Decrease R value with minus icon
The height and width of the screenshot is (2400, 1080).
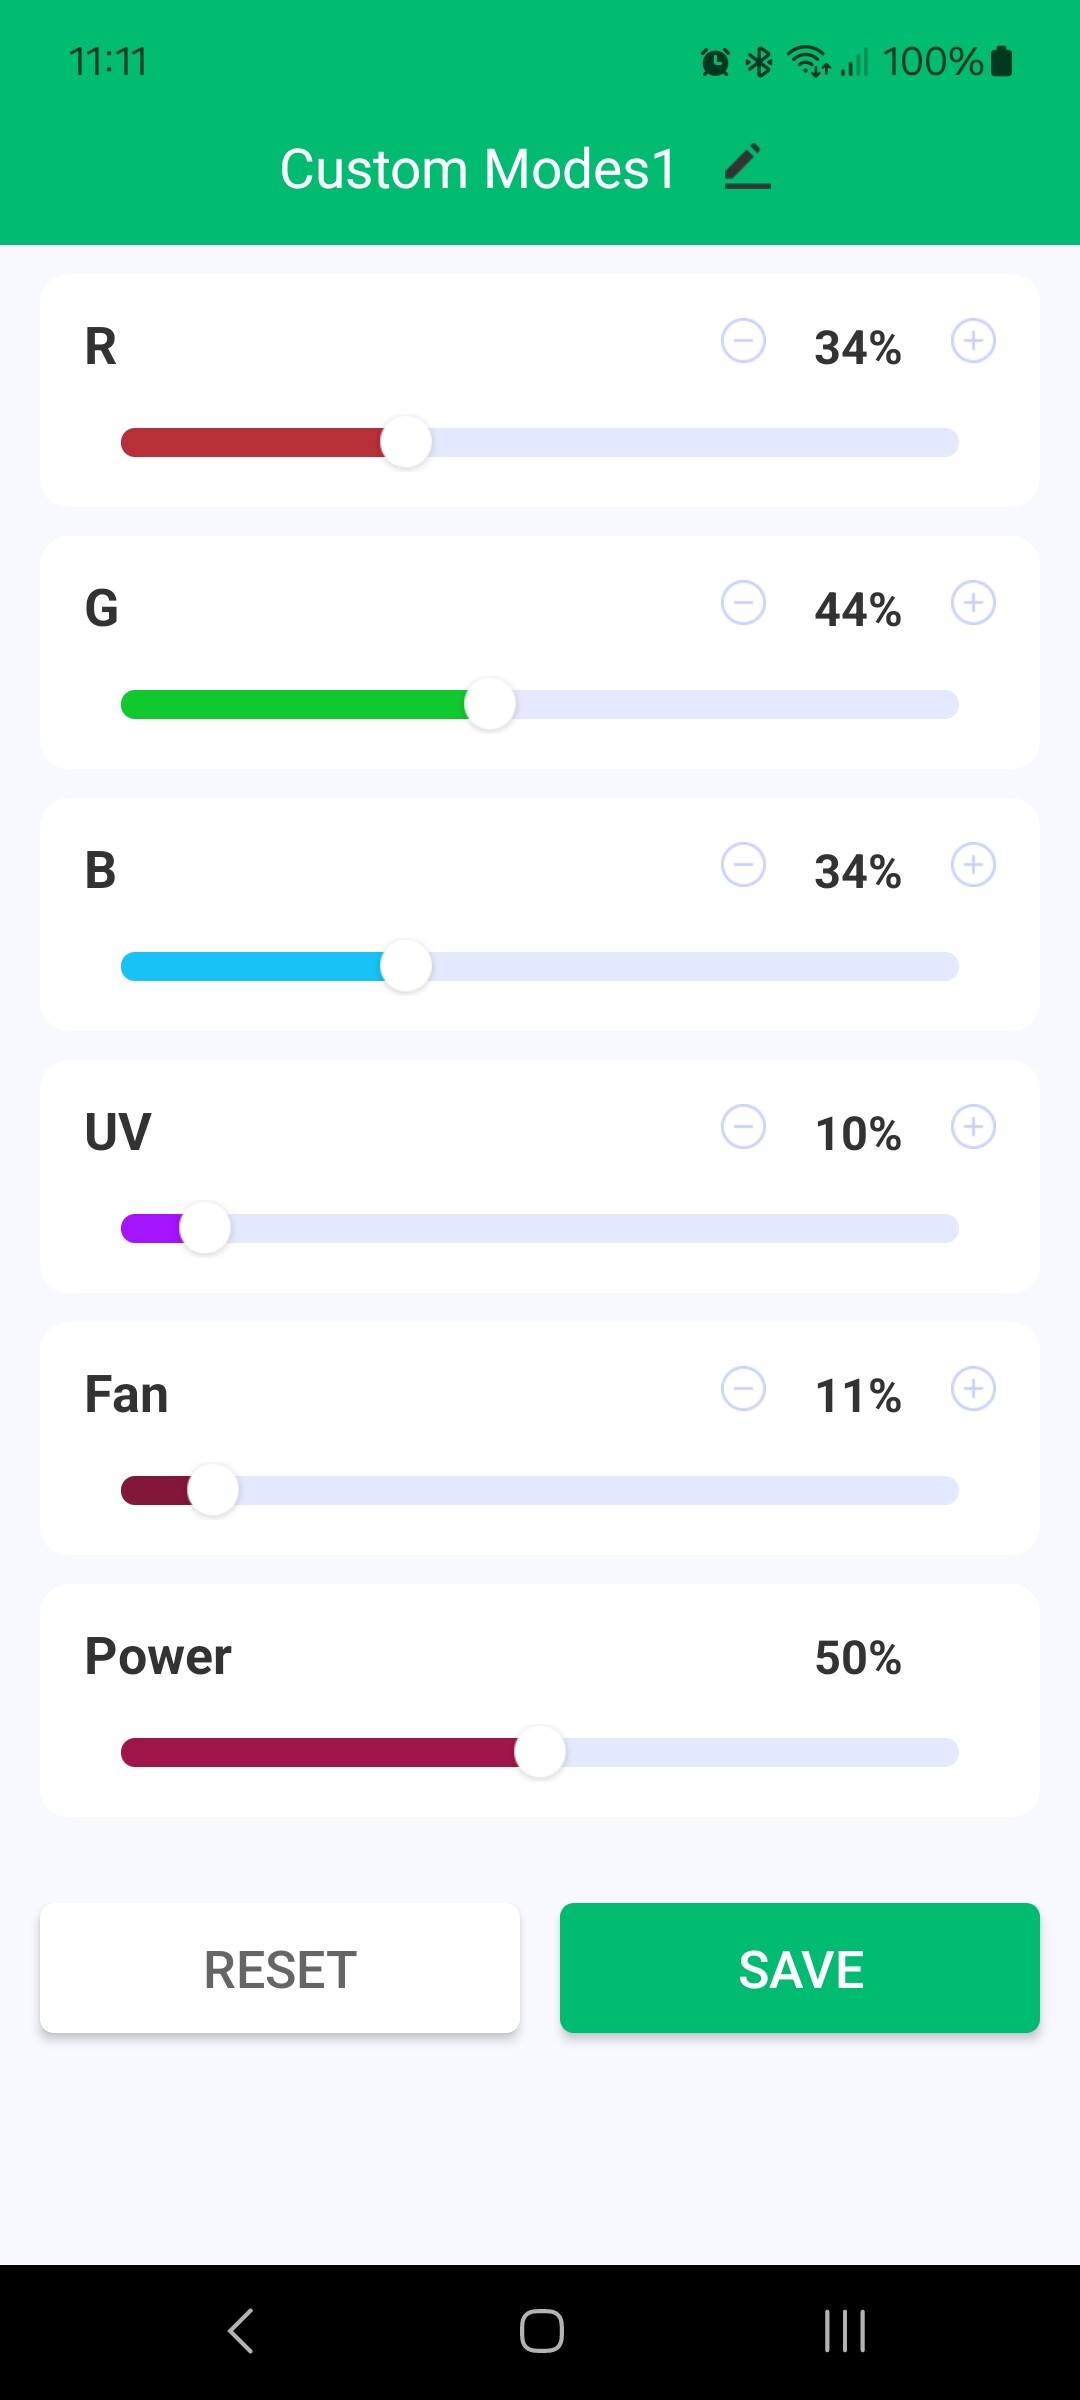(x=743, y=341)
